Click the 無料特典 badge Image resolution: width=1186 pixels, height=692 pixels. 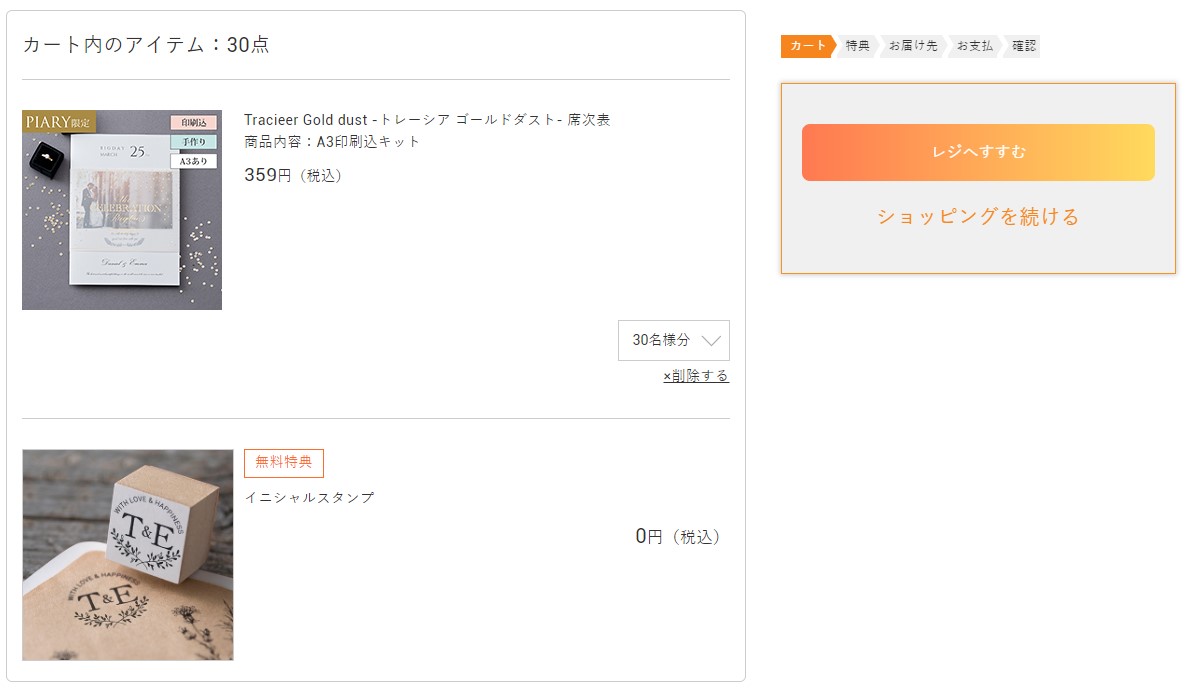click(284, 463)
